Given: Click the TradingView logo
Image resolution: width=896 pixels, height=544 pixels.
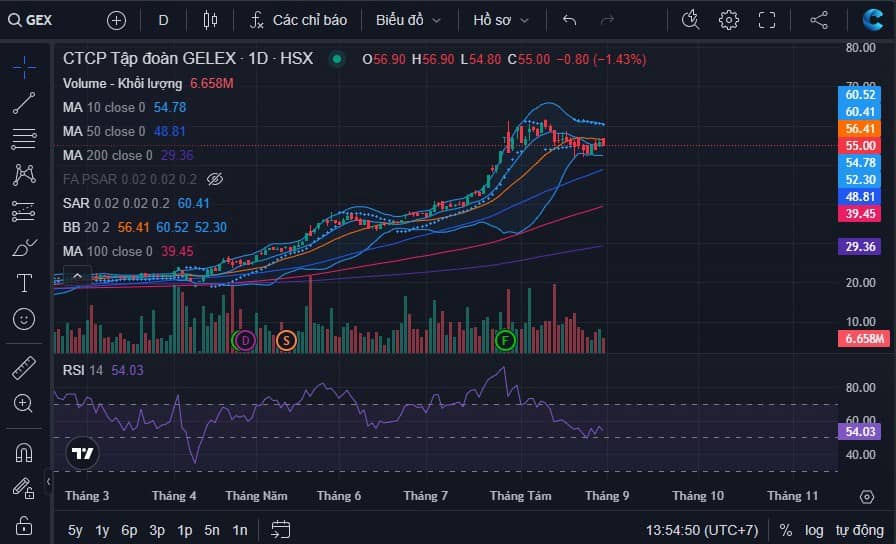Looking at the screenshot, I should point(83,454).
